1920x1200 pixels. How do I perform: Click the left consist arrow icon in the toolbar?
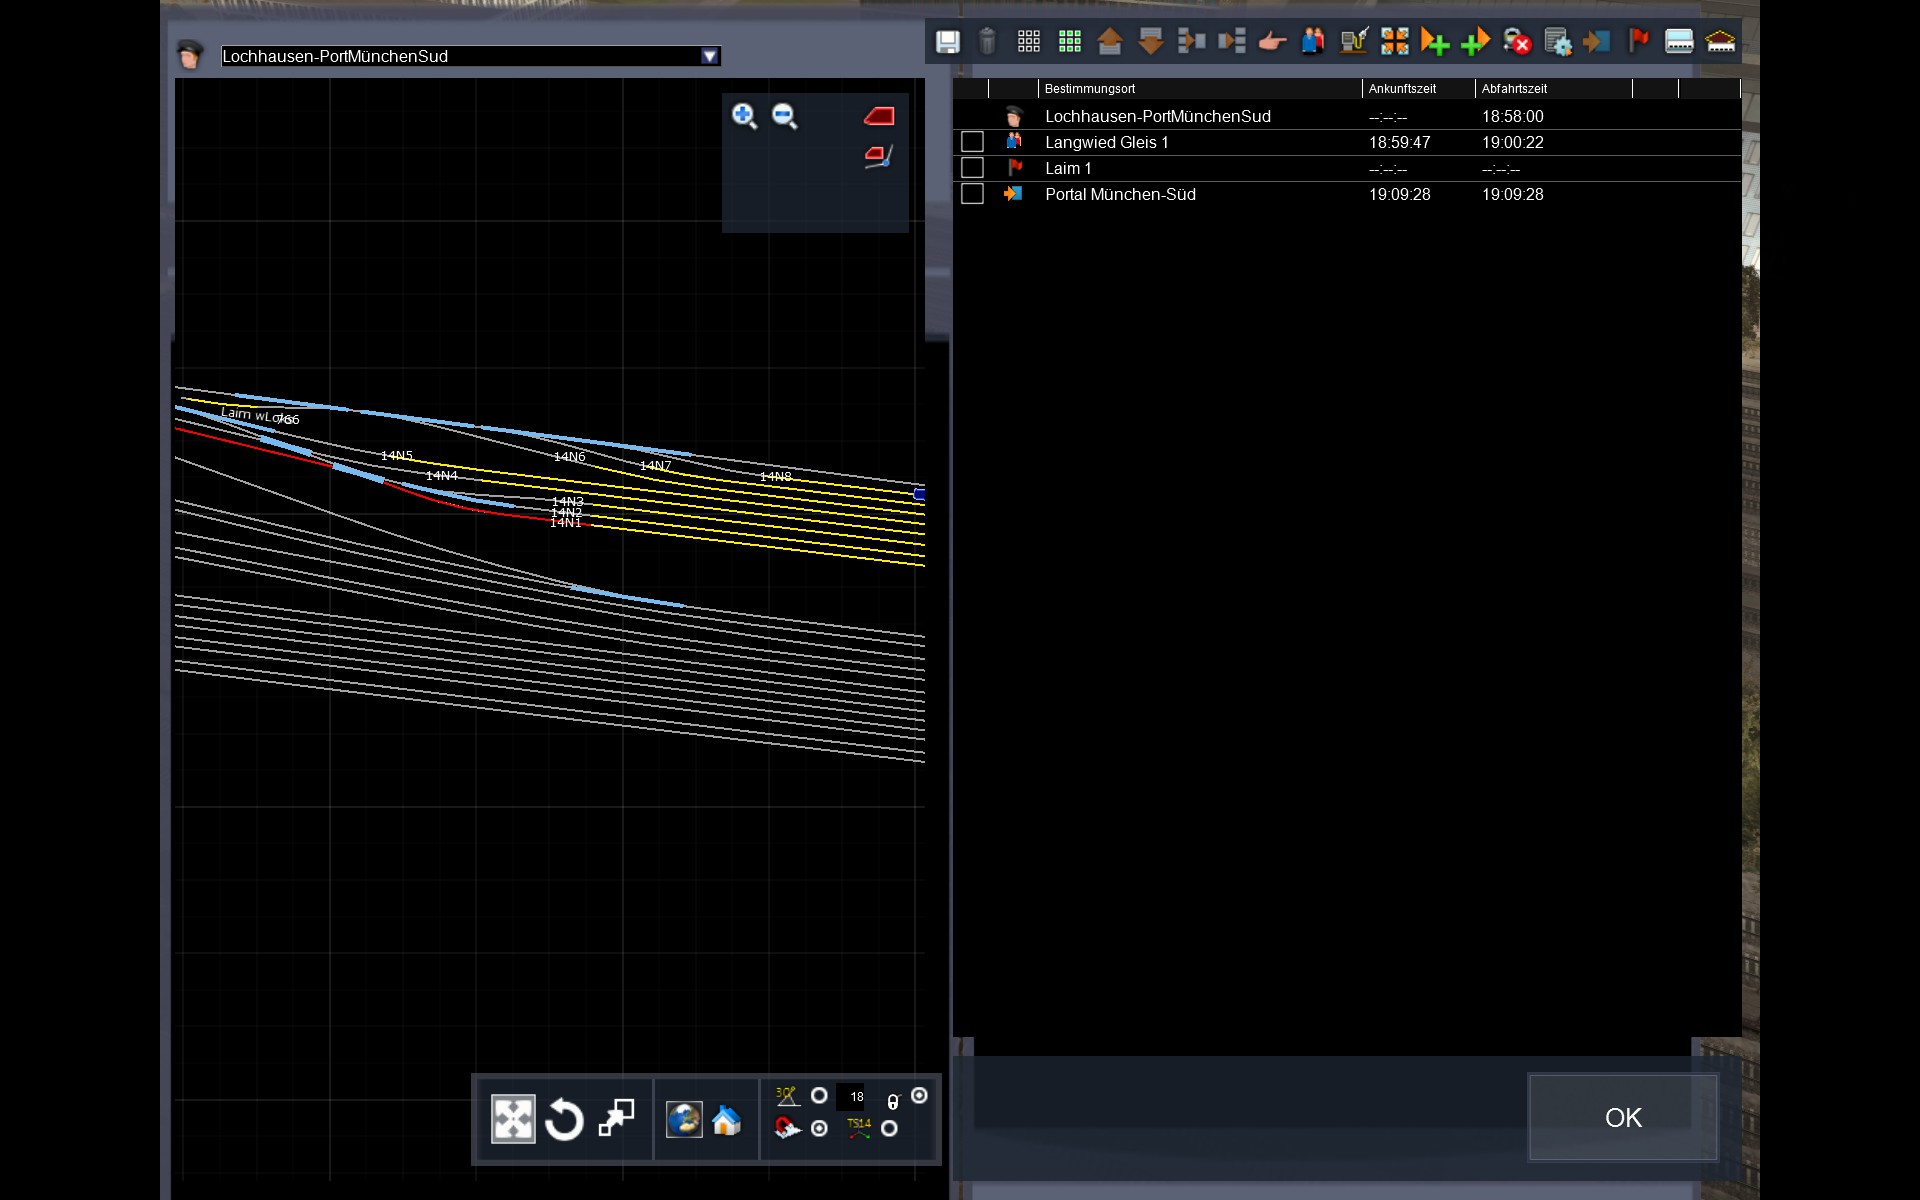click(x=1191, y=41)
